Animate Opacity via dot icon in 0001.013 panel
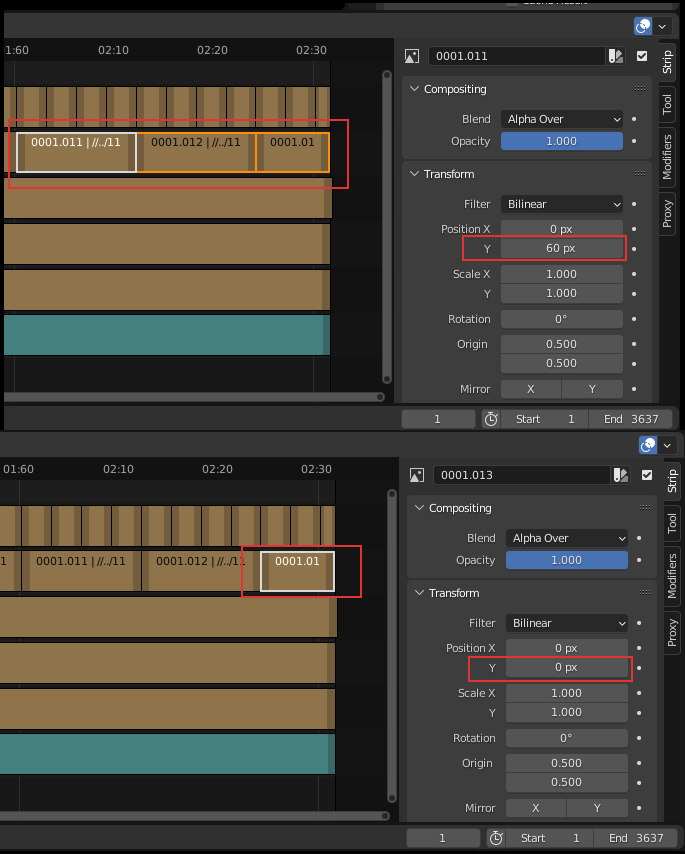 pyautogui.click(x=639, y=560)
